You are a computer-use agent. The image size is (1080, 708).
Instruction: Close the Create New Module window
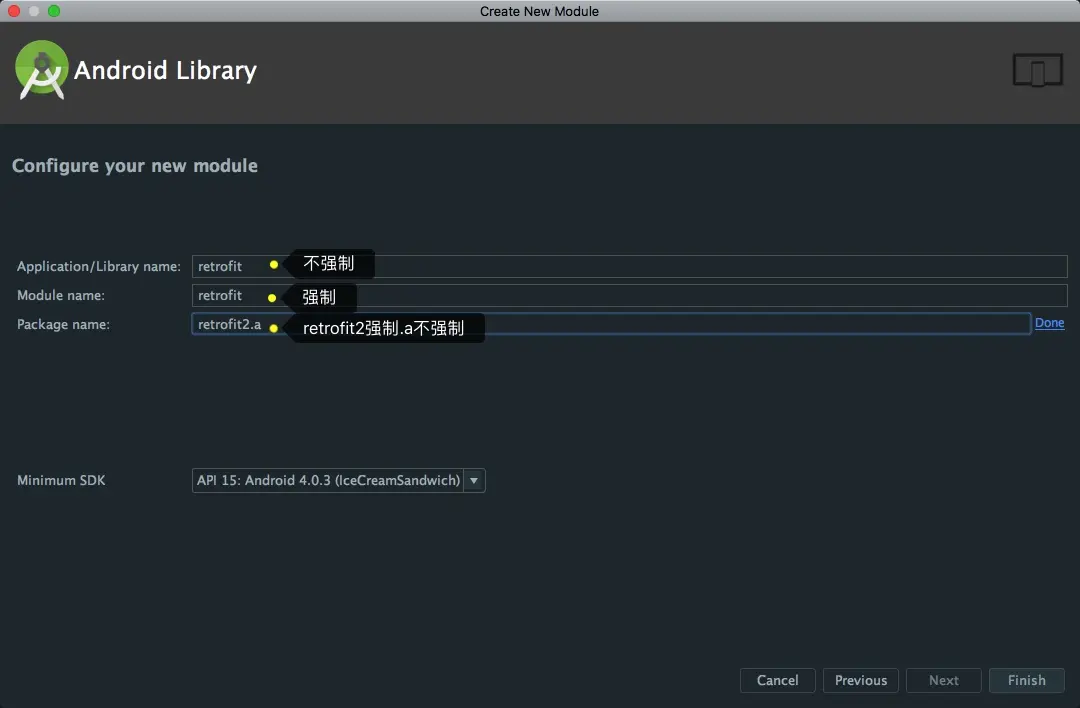(x=14, y=11)
